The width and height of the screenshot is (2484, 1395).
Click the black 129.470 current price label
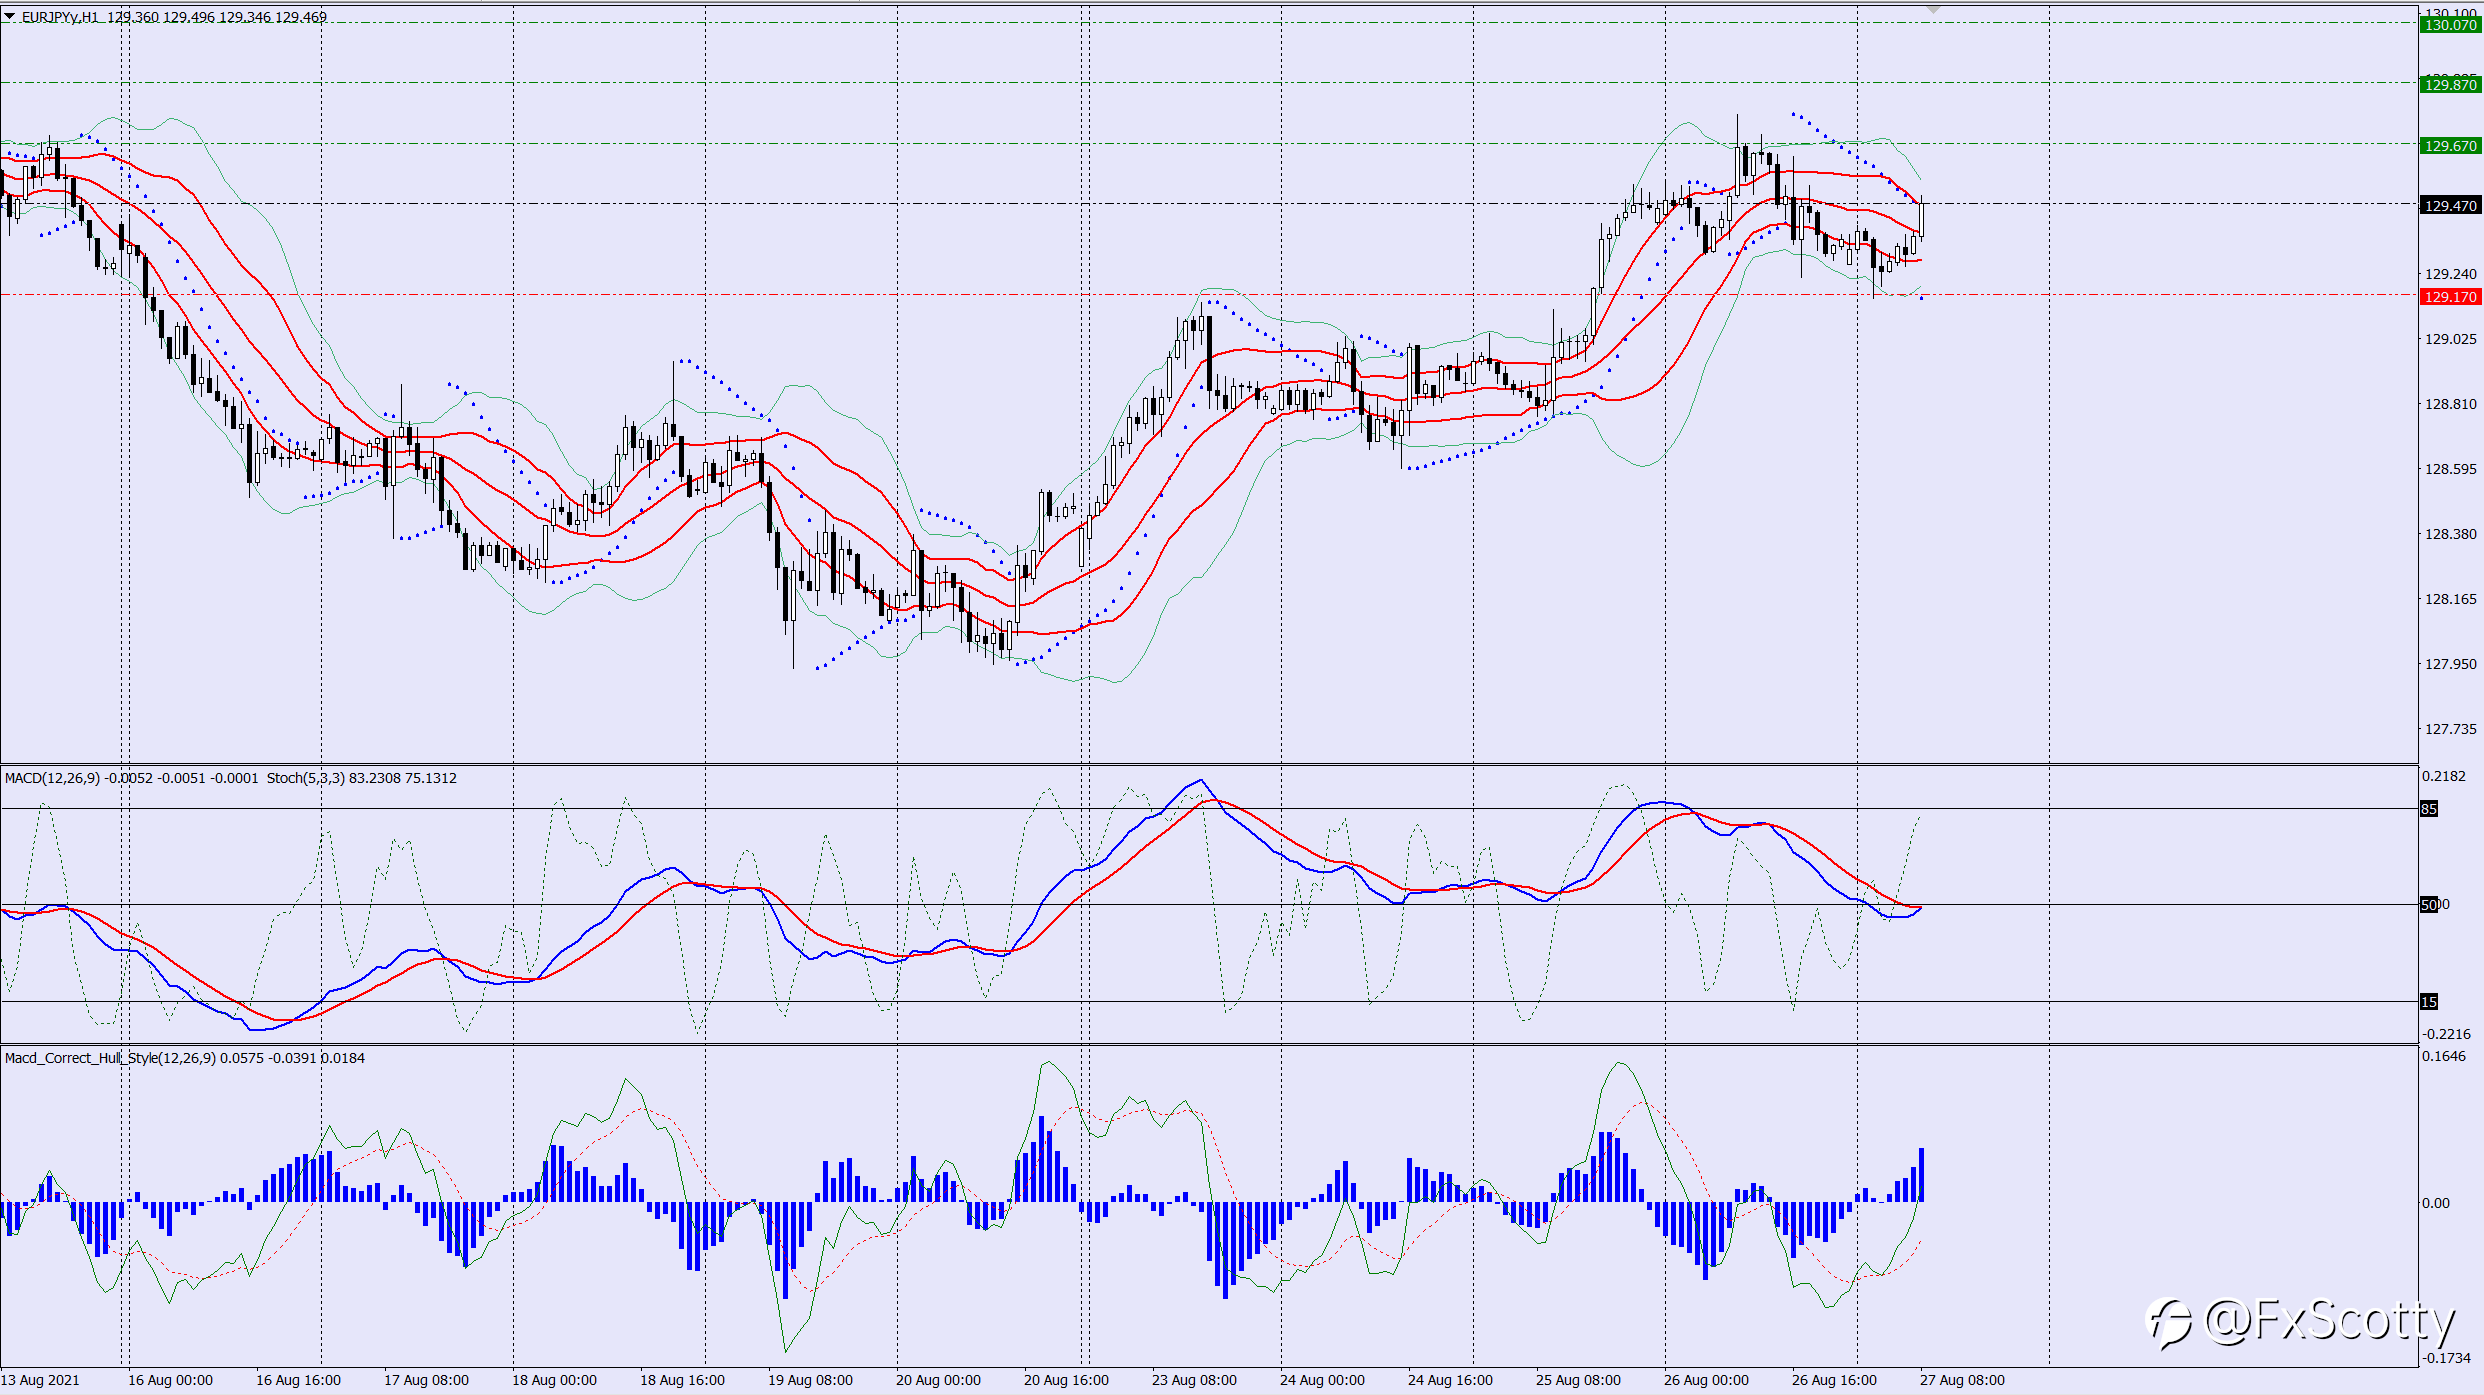(x=2450, y=206)
